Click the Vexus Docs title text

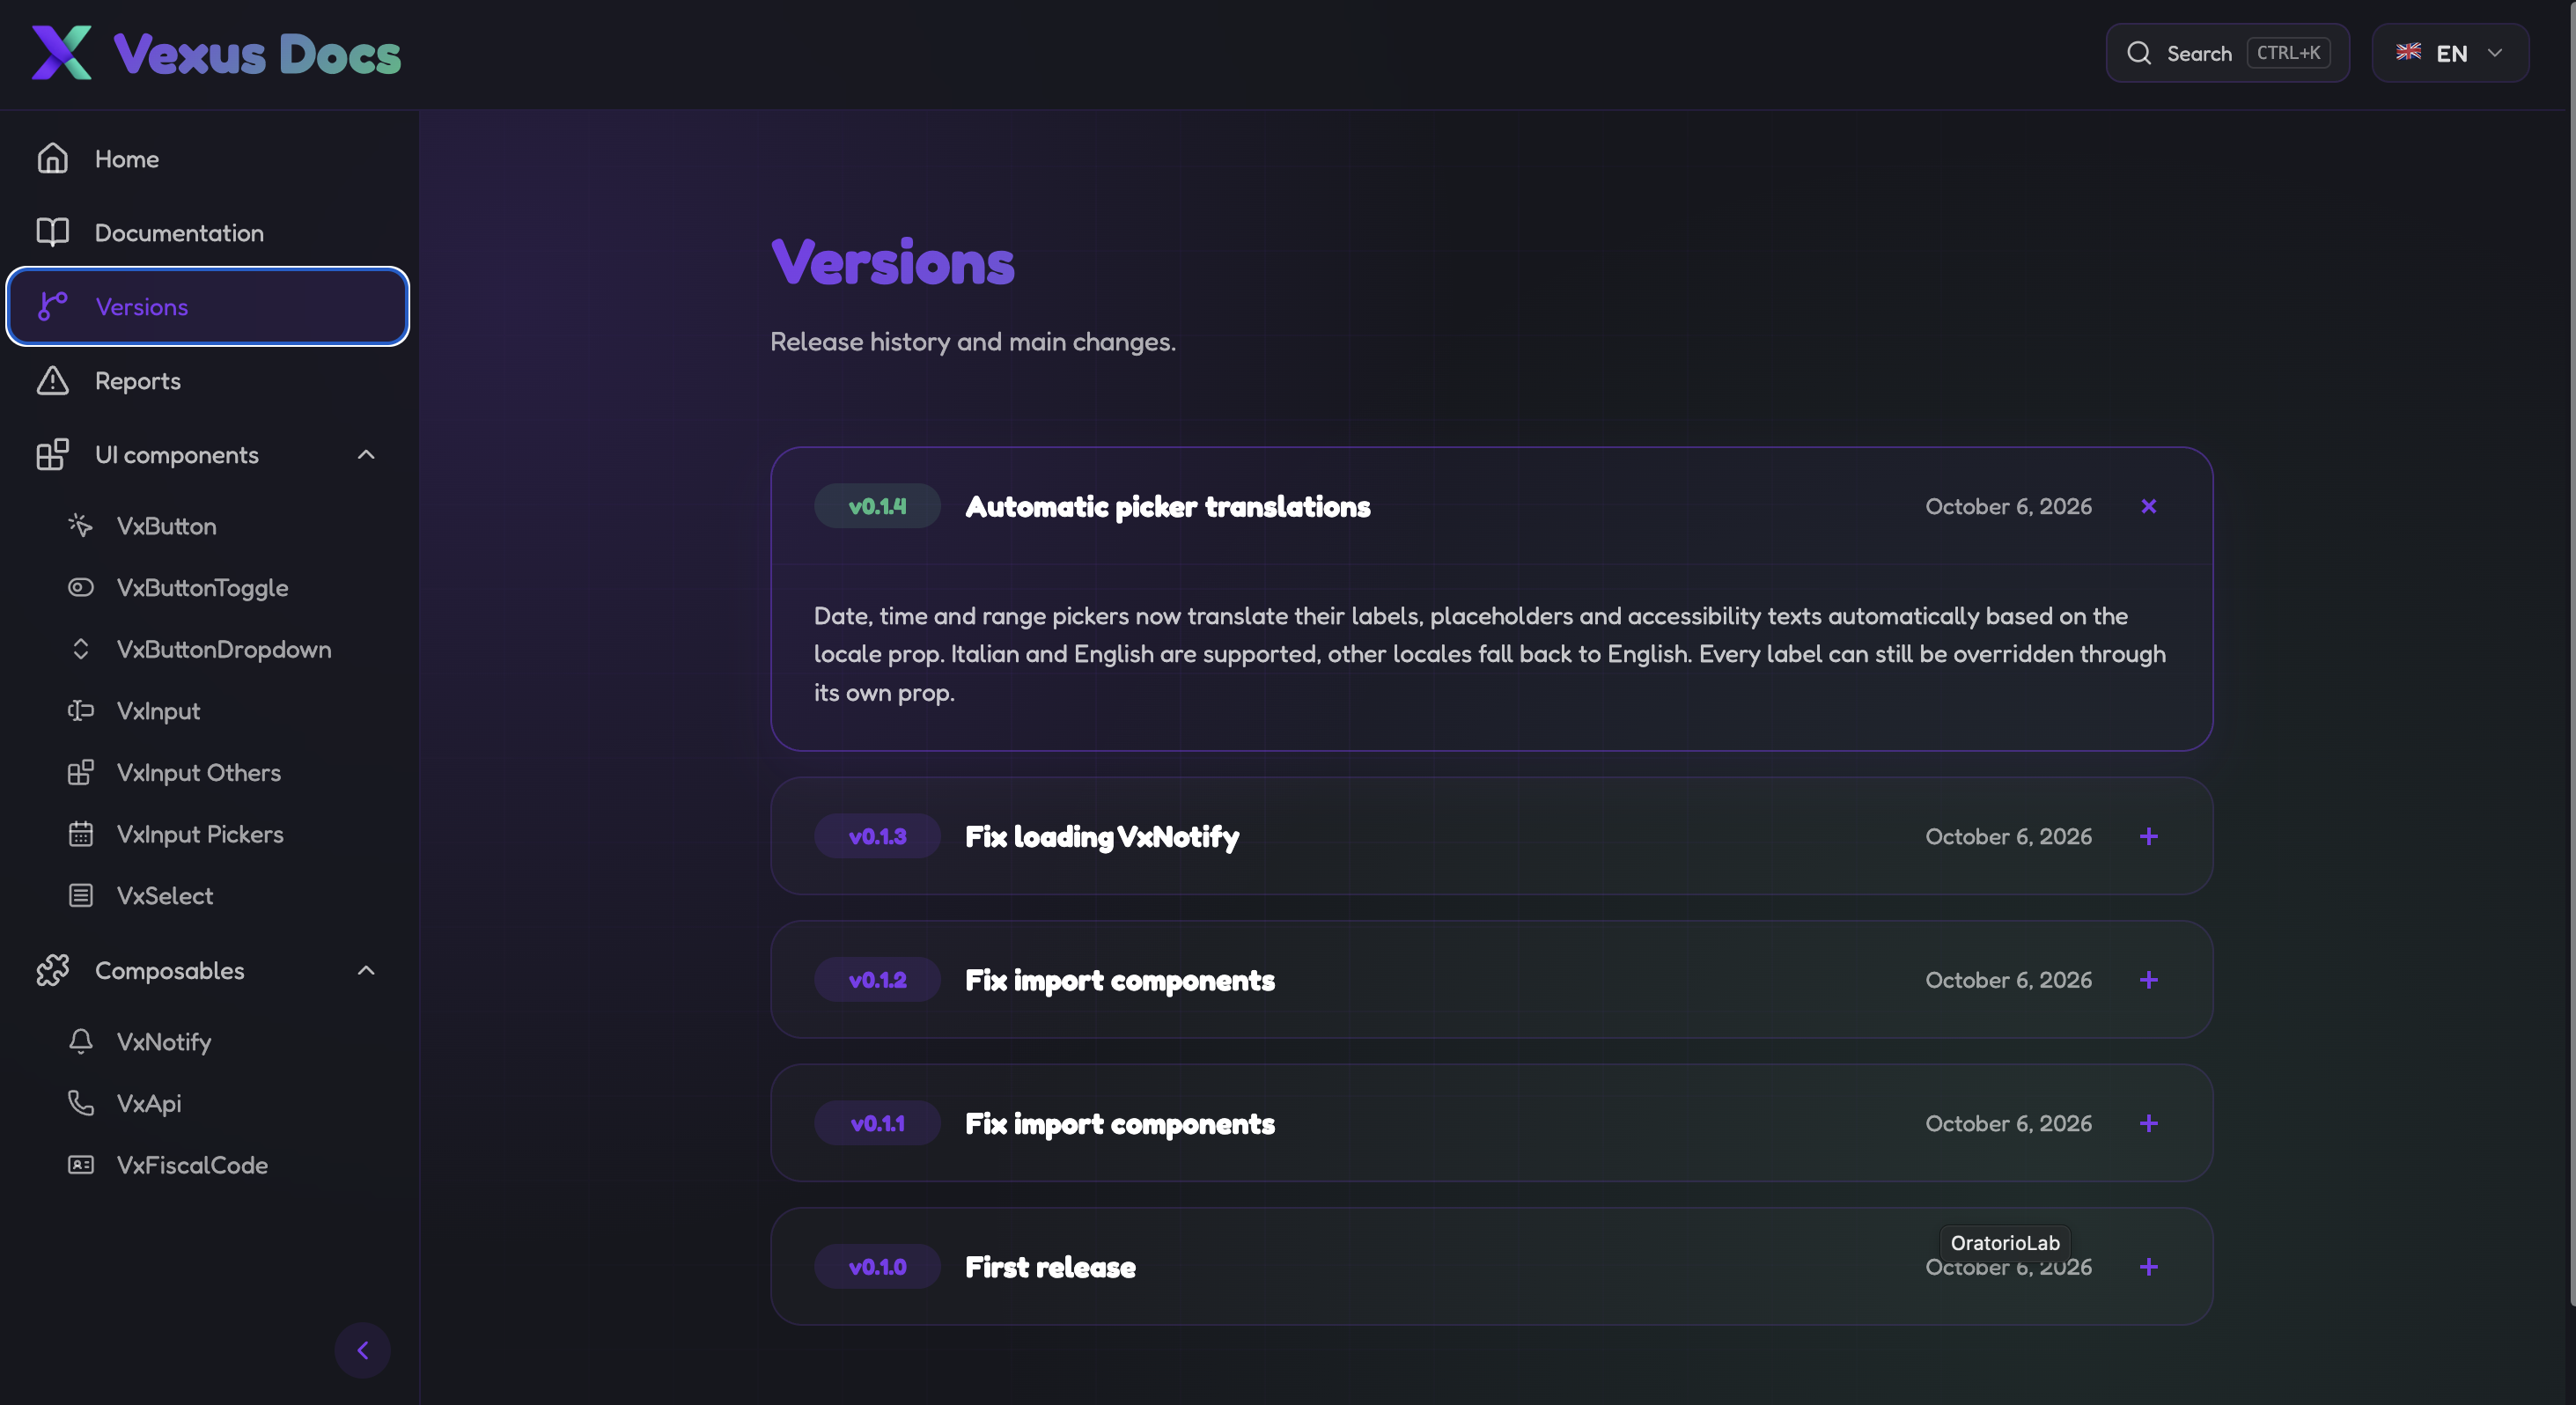pyautogui.click(x=257, y=54)
